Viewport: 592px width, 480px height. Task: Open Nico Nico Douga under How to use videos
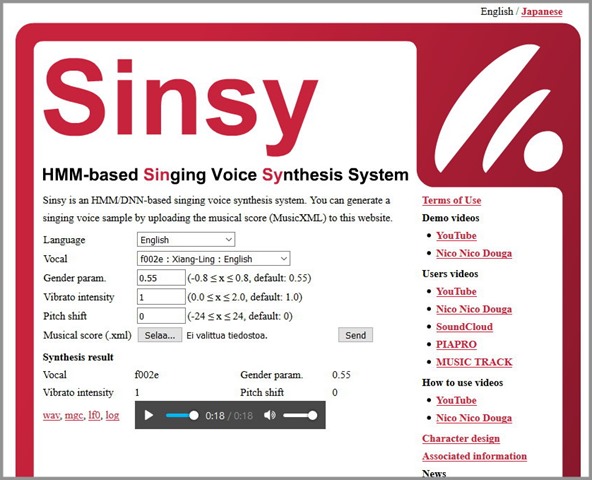pos(474,418)
